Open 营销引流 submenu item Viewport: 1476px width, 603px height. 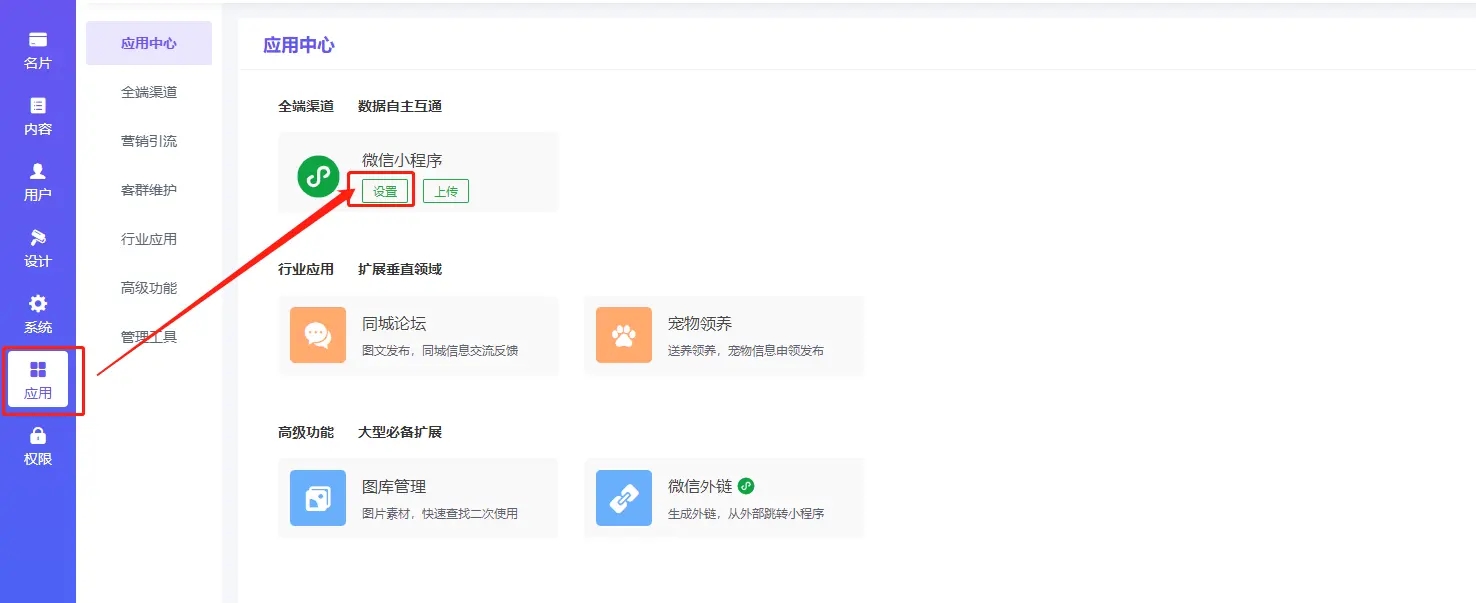149,141
